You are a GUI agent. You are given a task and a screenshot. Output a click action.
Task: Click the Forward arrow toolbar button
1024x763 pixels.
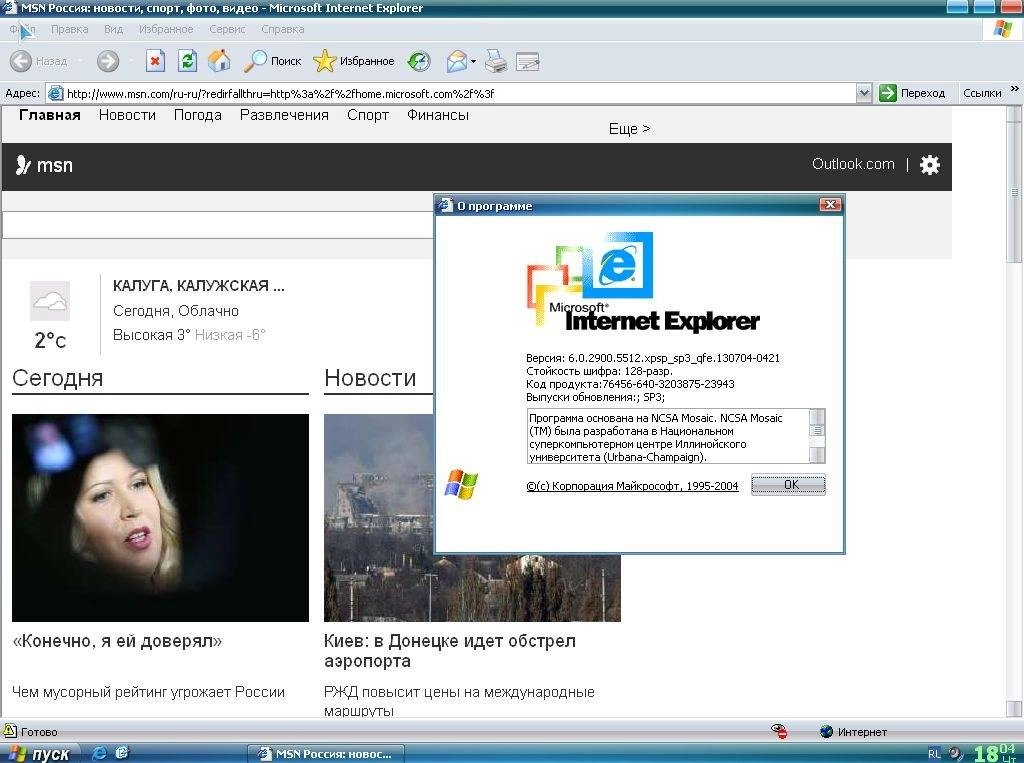108,61
